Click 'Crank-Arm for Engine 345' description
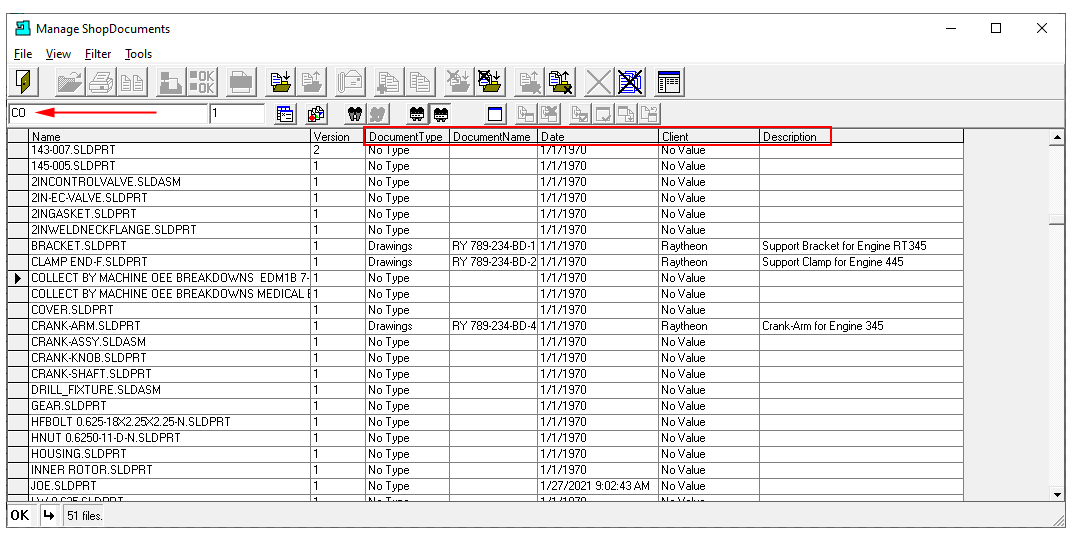 (823, 326)
